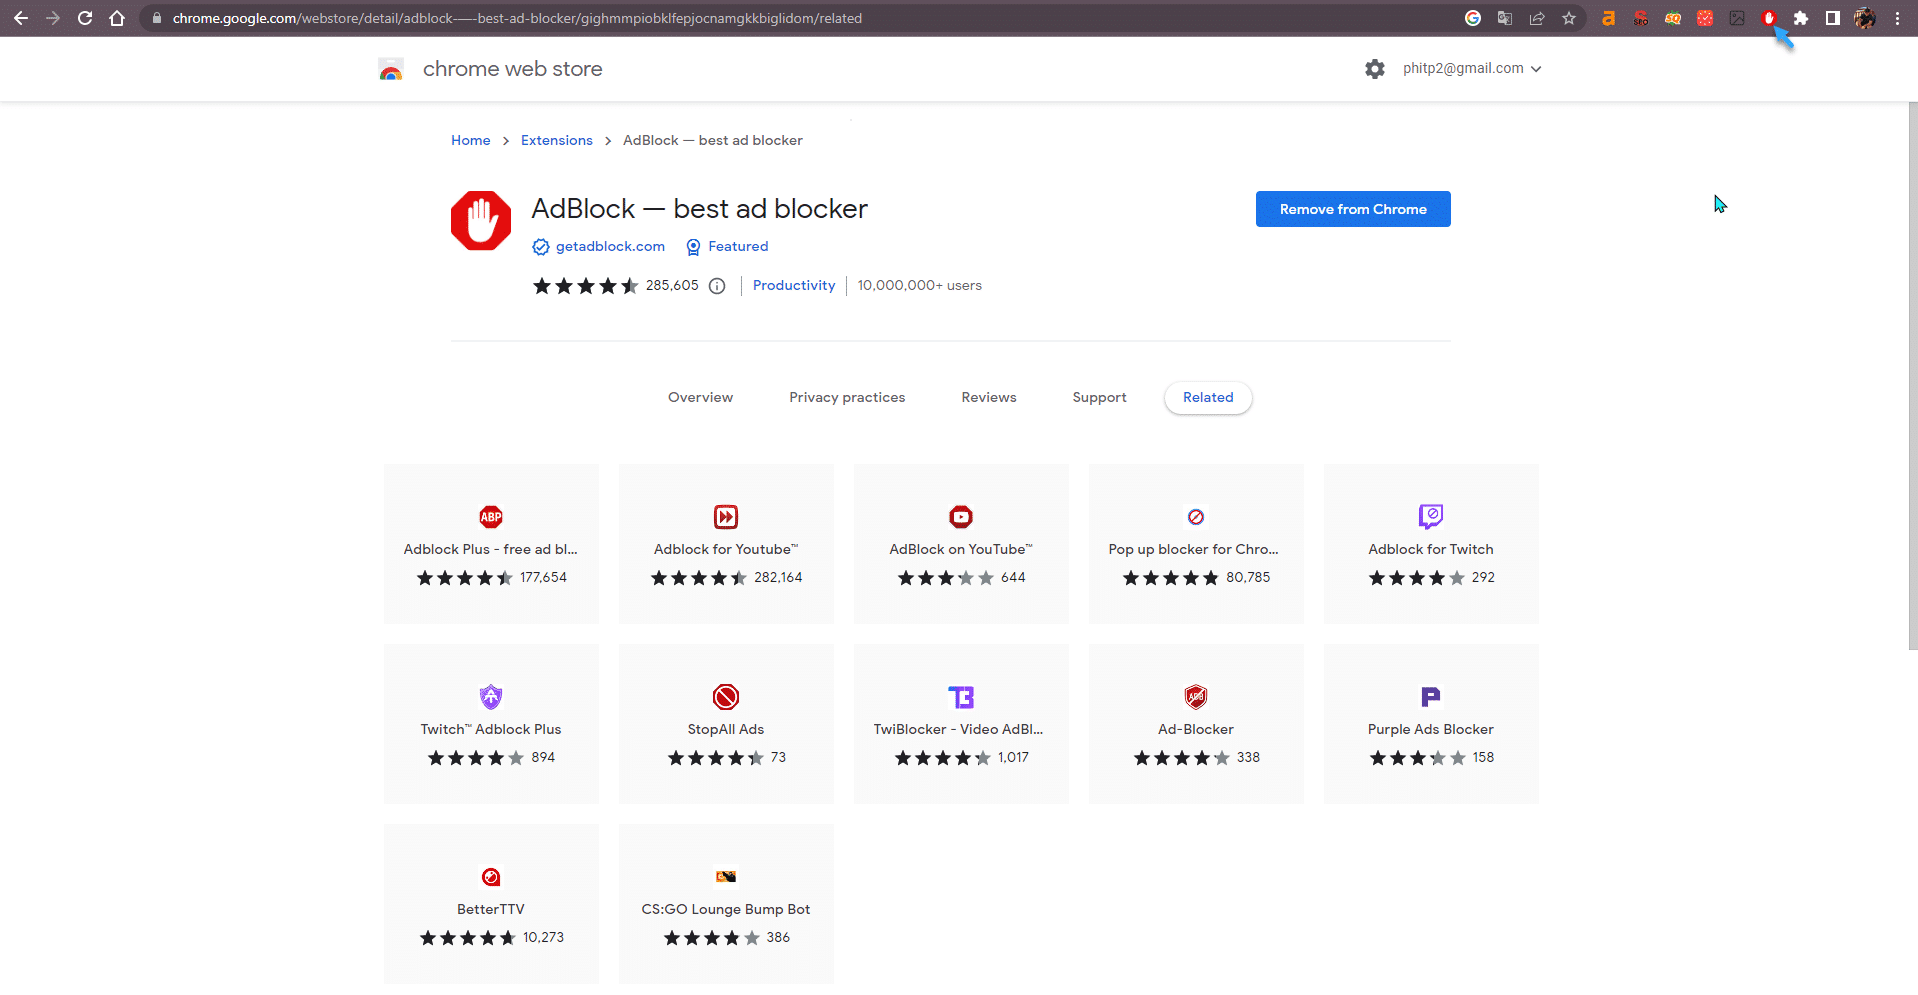This screenshot has width=1918, height=995.
Task: Click the 10,000,000+ users text
Action: [x=919, y=285]
